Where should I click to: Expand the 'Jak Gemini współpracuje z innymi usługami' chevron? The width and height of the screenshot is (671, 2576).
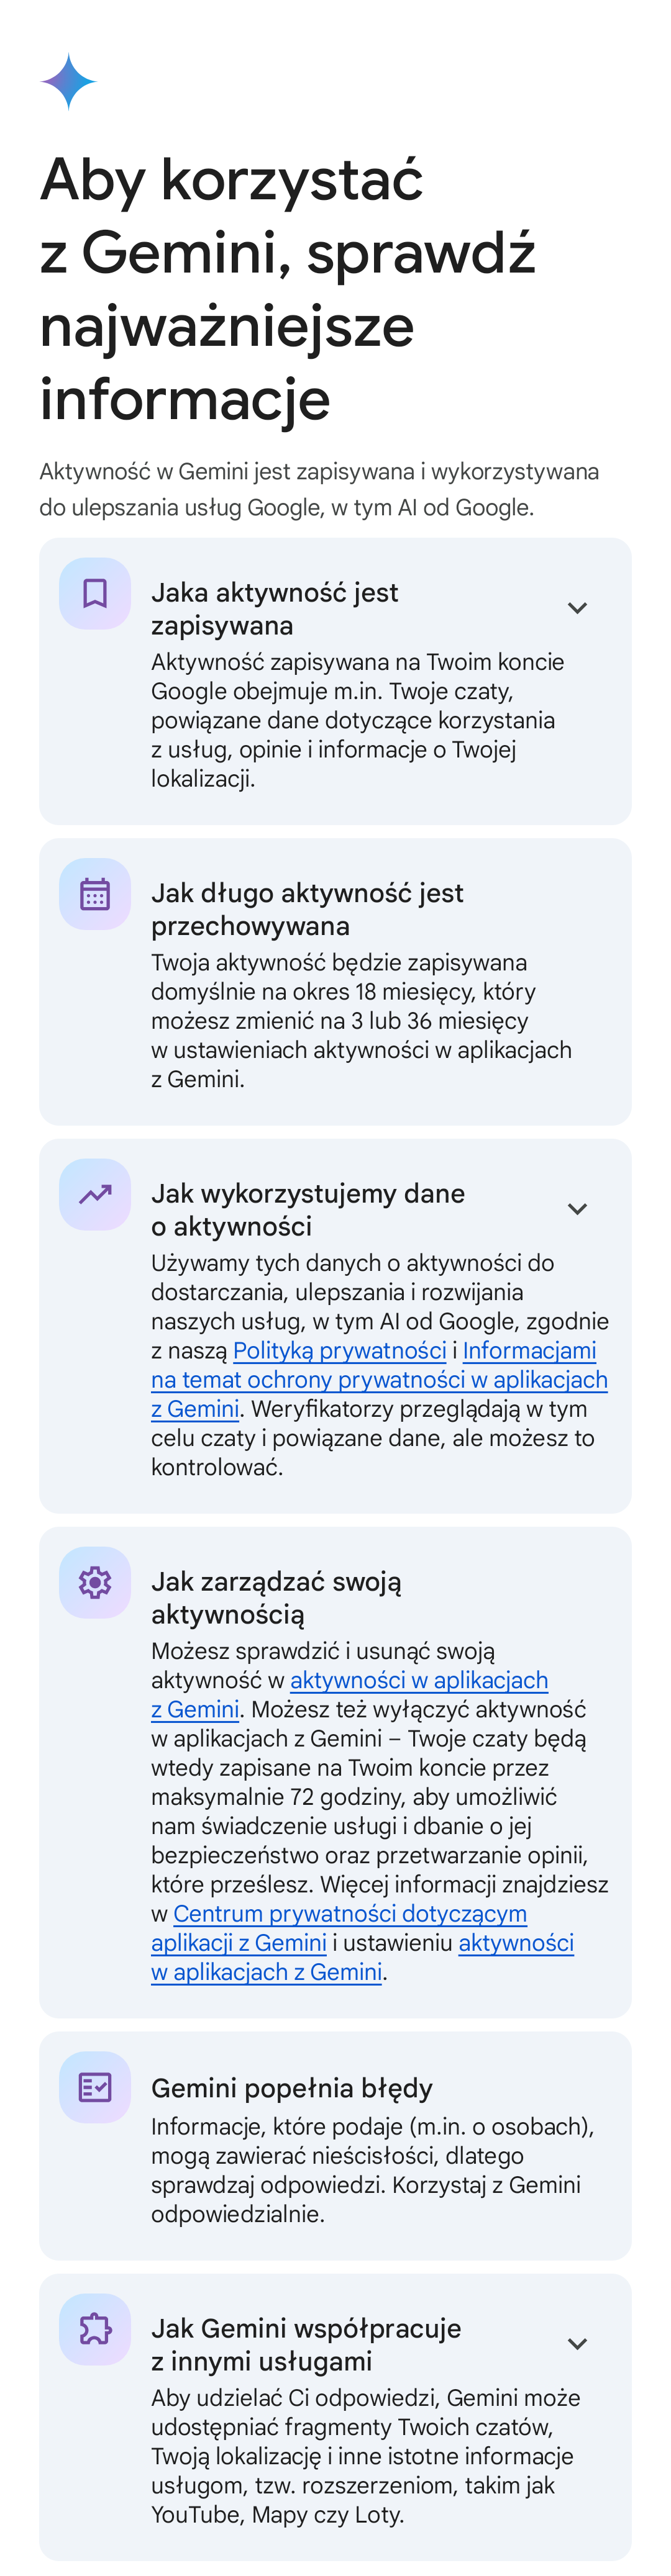[x=577, y=2344]
